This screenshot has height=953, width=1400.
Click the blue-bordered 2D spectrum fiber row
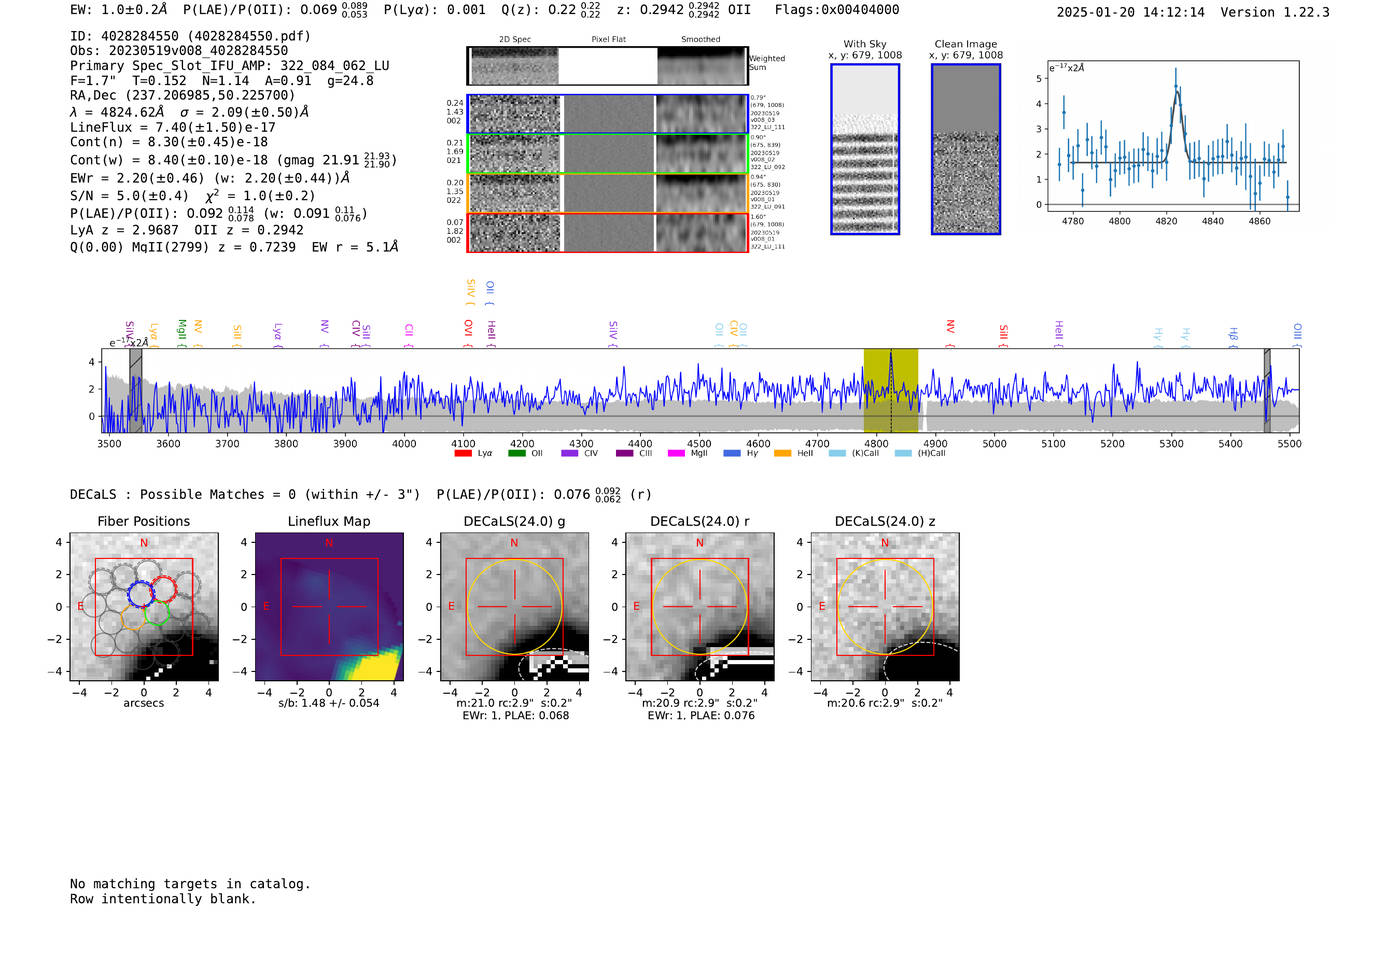pyautogui.click(x=608, y=114)
